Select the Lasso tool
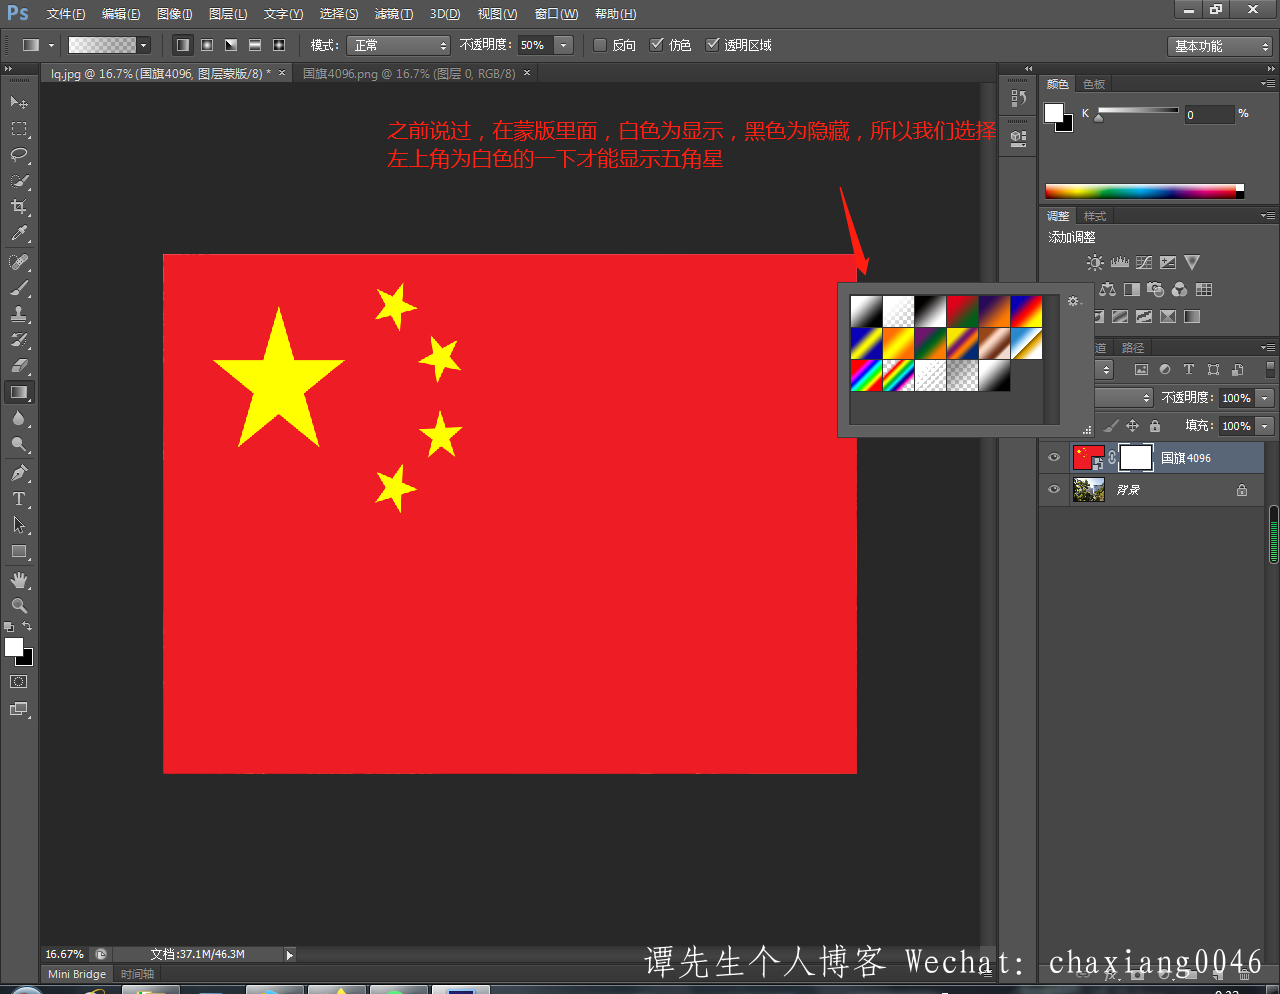 click(18, 155)
